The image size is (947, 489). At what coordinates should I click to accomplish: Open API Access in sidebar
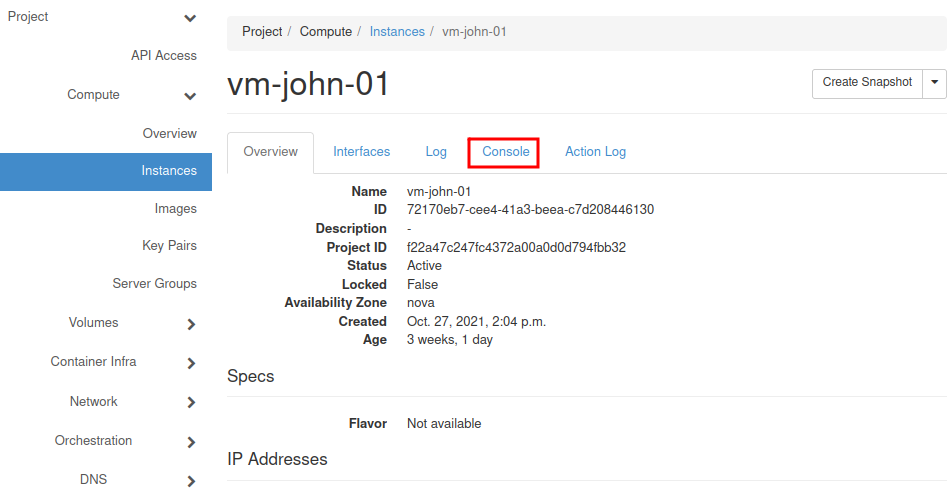tap(164, 56)
